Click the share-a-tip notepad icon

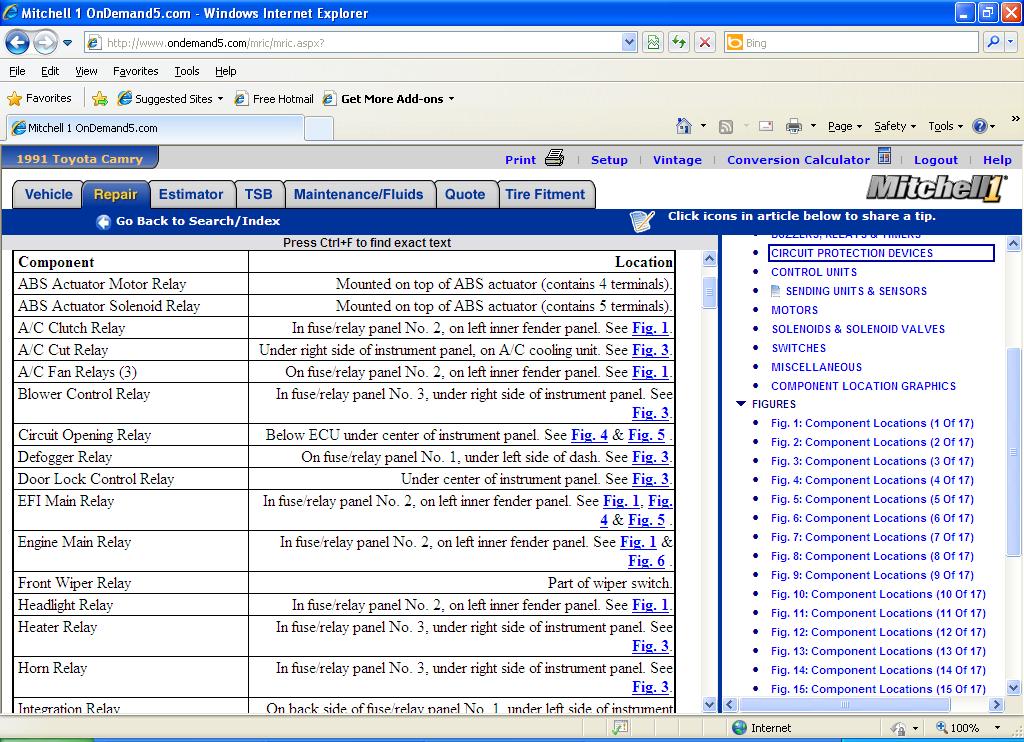click(x=642, y=220)
